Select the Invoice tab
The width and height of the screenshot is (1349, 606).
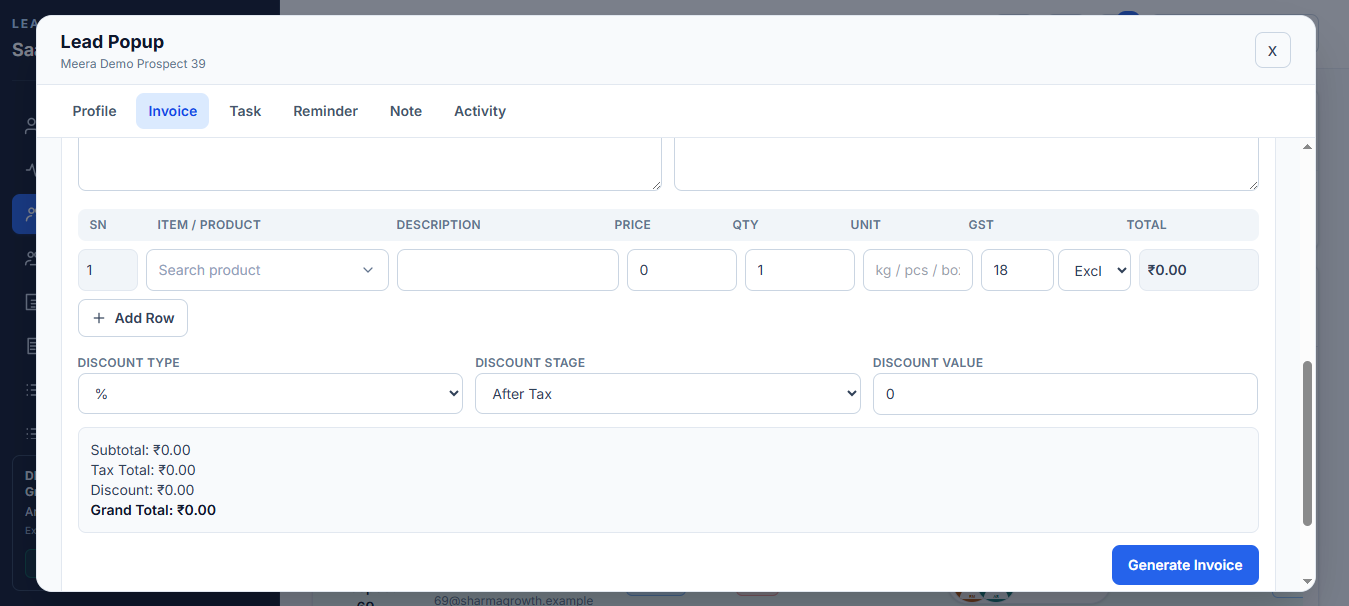(173, 111)
